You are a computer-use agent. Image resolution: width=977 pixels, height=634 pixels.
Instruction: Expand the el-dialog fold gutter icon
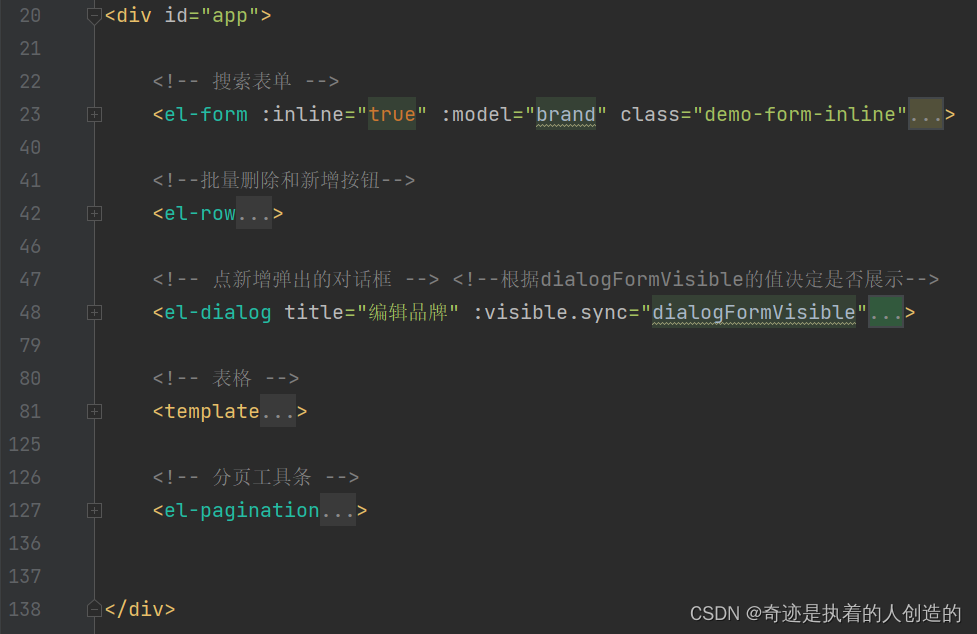pyautogui.click(x=94, y=313)
